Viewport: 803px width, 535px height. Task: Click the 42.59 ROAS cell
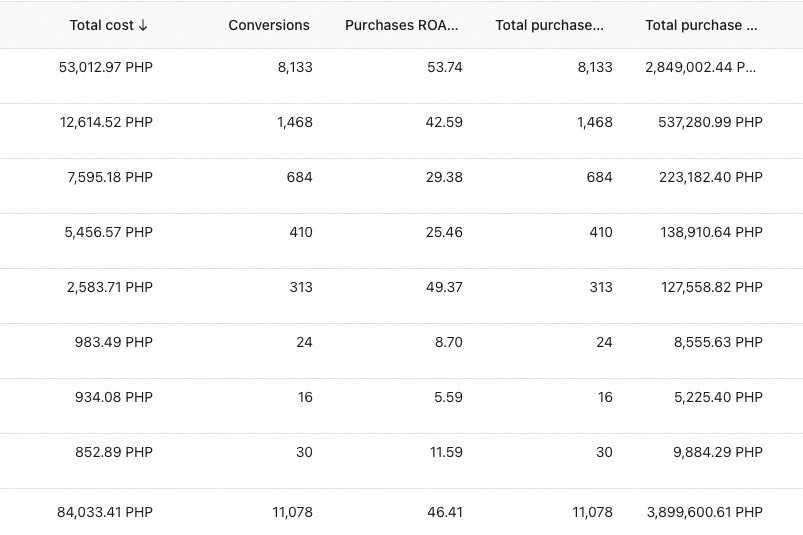point(445,122)
